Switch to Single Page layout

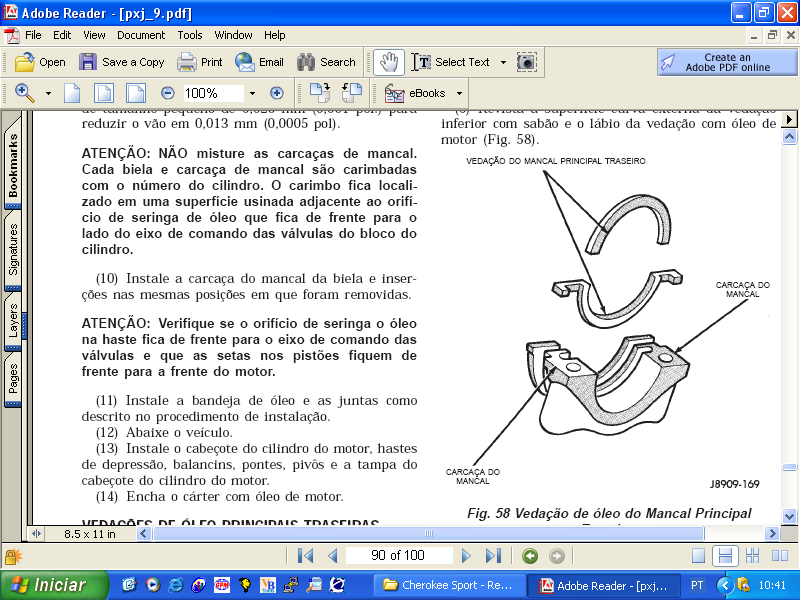[698, 556]
